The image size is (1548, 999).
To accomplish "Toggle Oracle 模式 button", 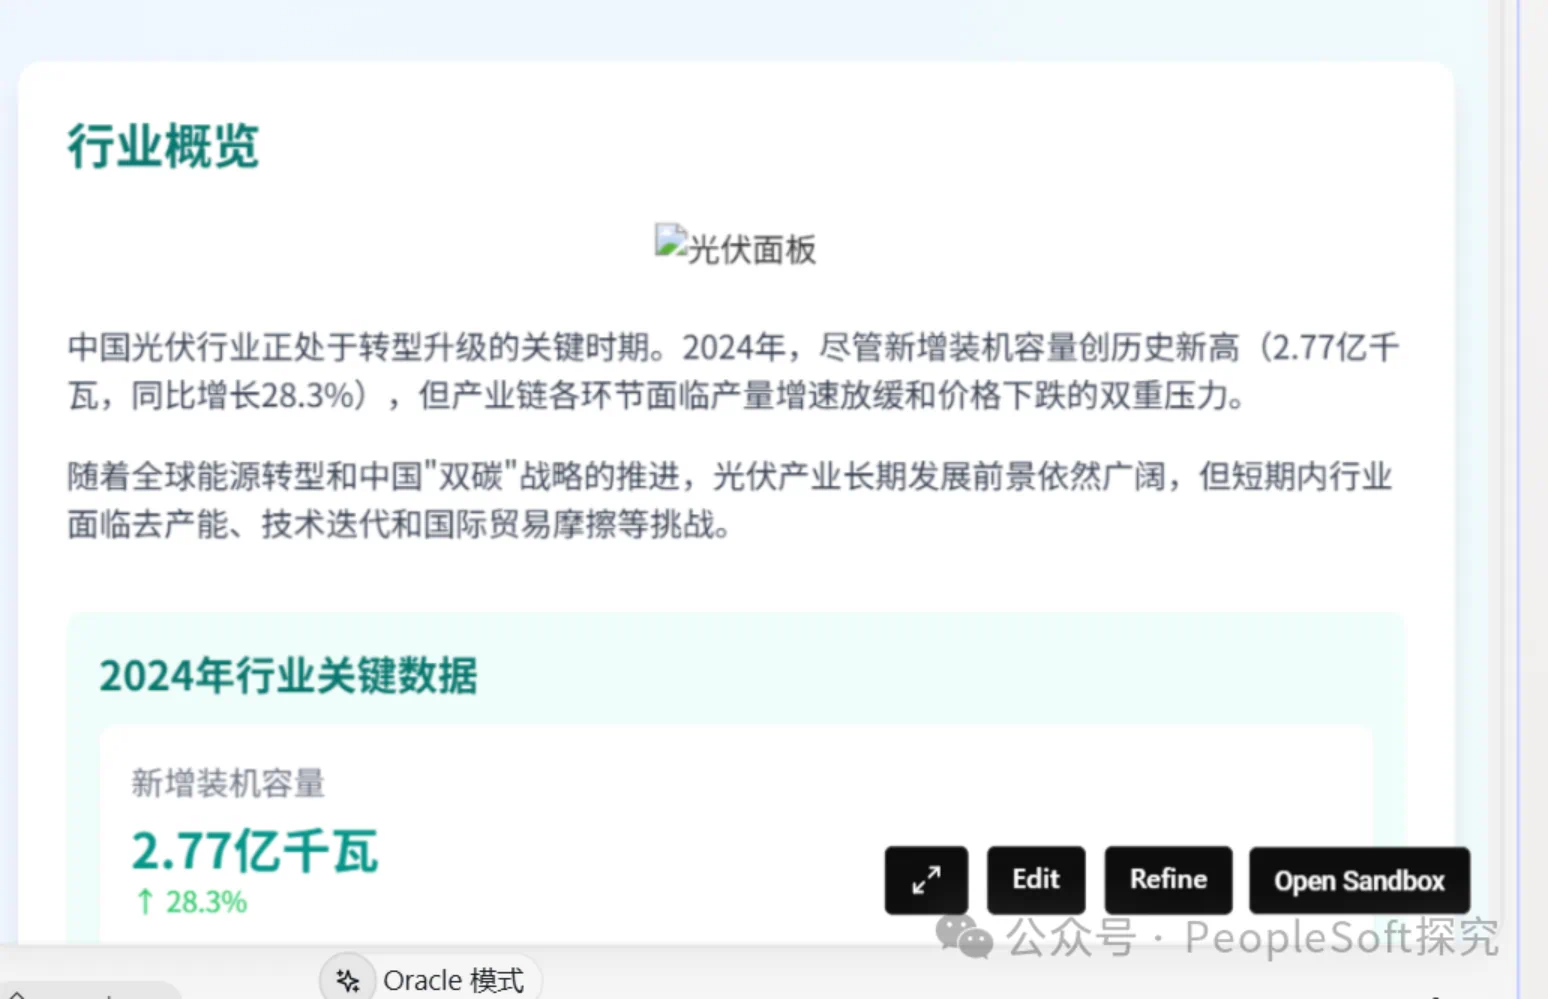I will (431, 980).
